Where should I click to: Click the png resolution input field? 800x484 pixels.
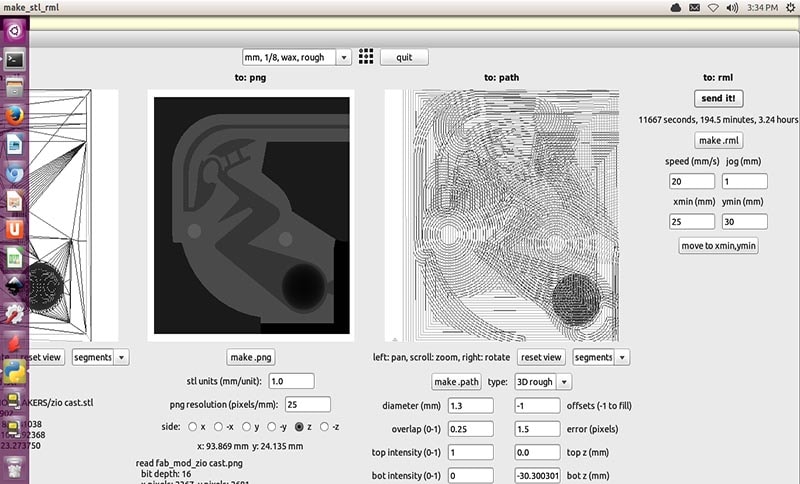[308, 404]
